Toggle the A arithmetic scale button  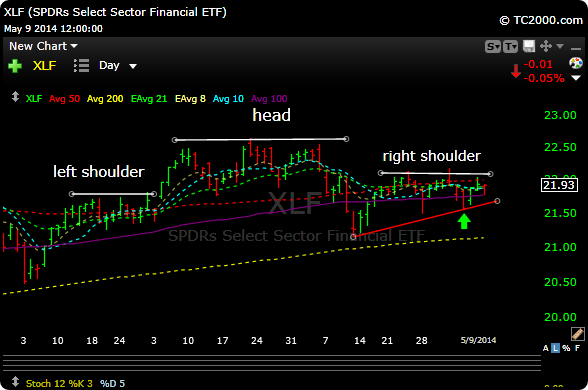546,348
